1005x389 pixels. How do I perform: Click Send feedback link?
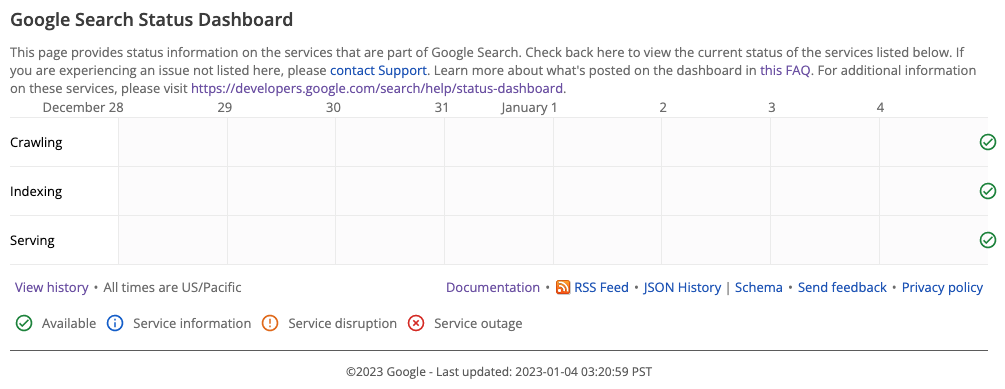click(x=842, y=287)
